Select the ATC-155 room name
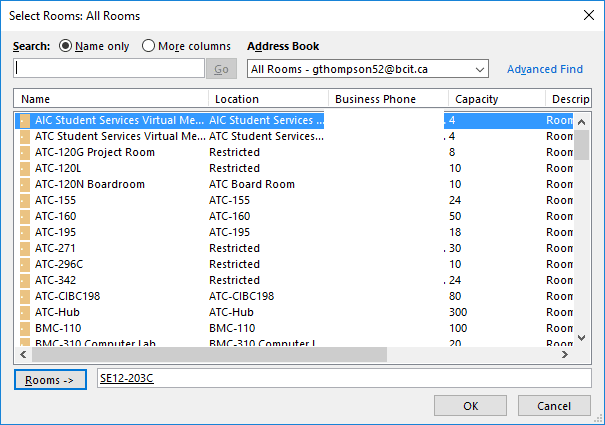605x425 pixels. tap(56, 200)
